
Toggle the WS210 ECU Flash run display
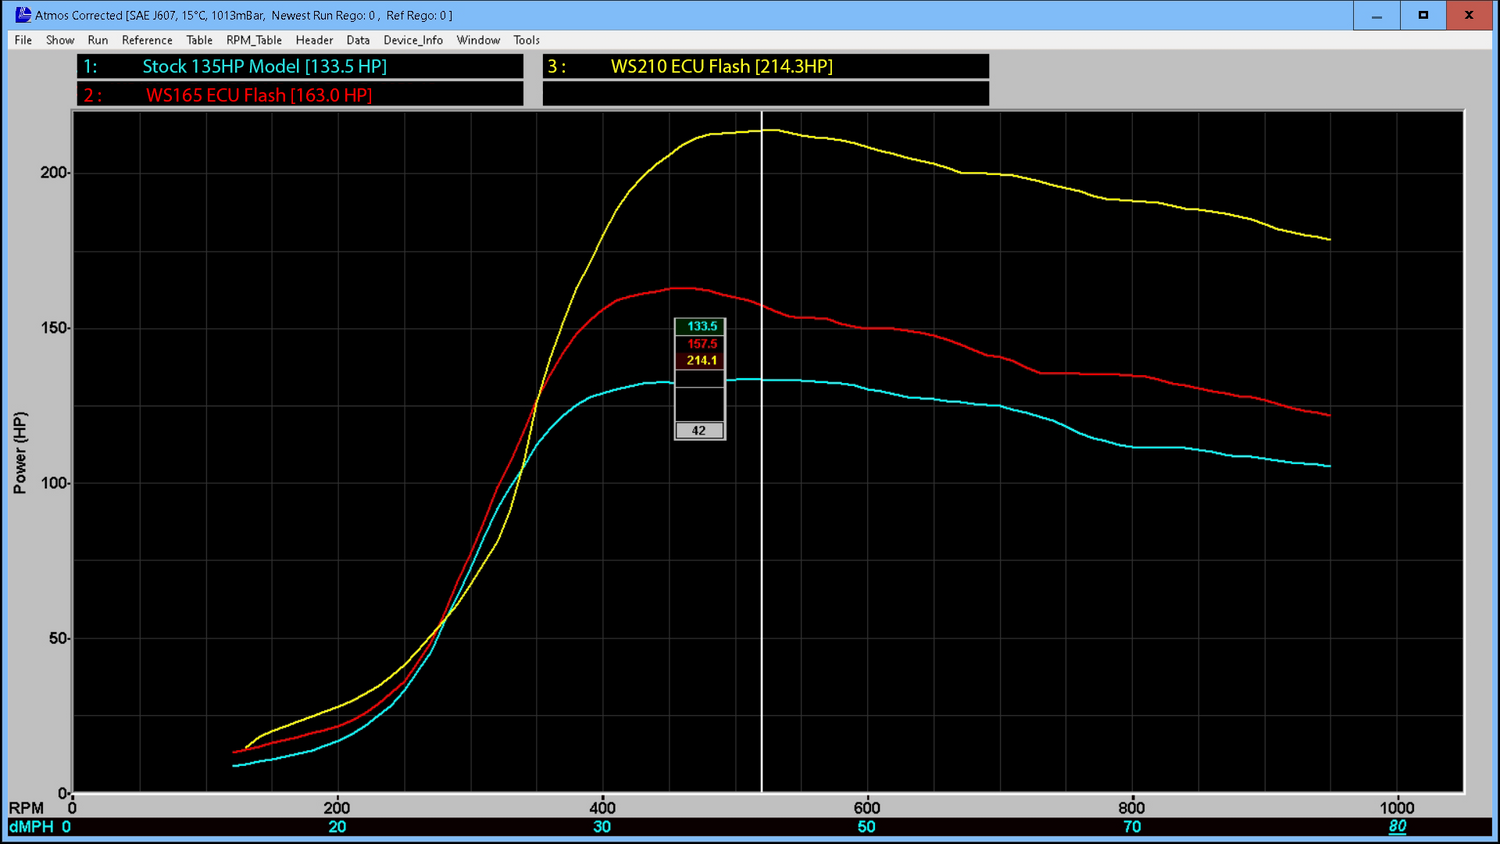pos(765,66)
